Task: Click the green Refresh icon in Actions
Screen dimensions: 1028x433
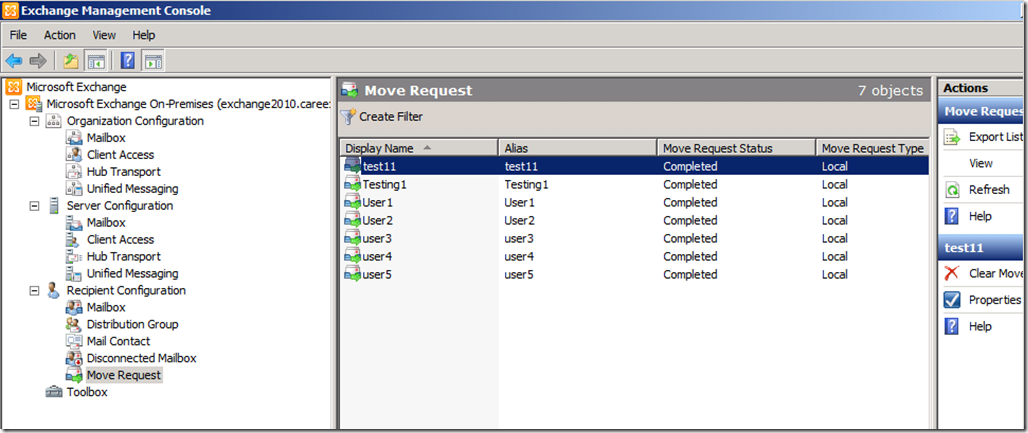Action: pyautogui.click(x=952, y=190)
